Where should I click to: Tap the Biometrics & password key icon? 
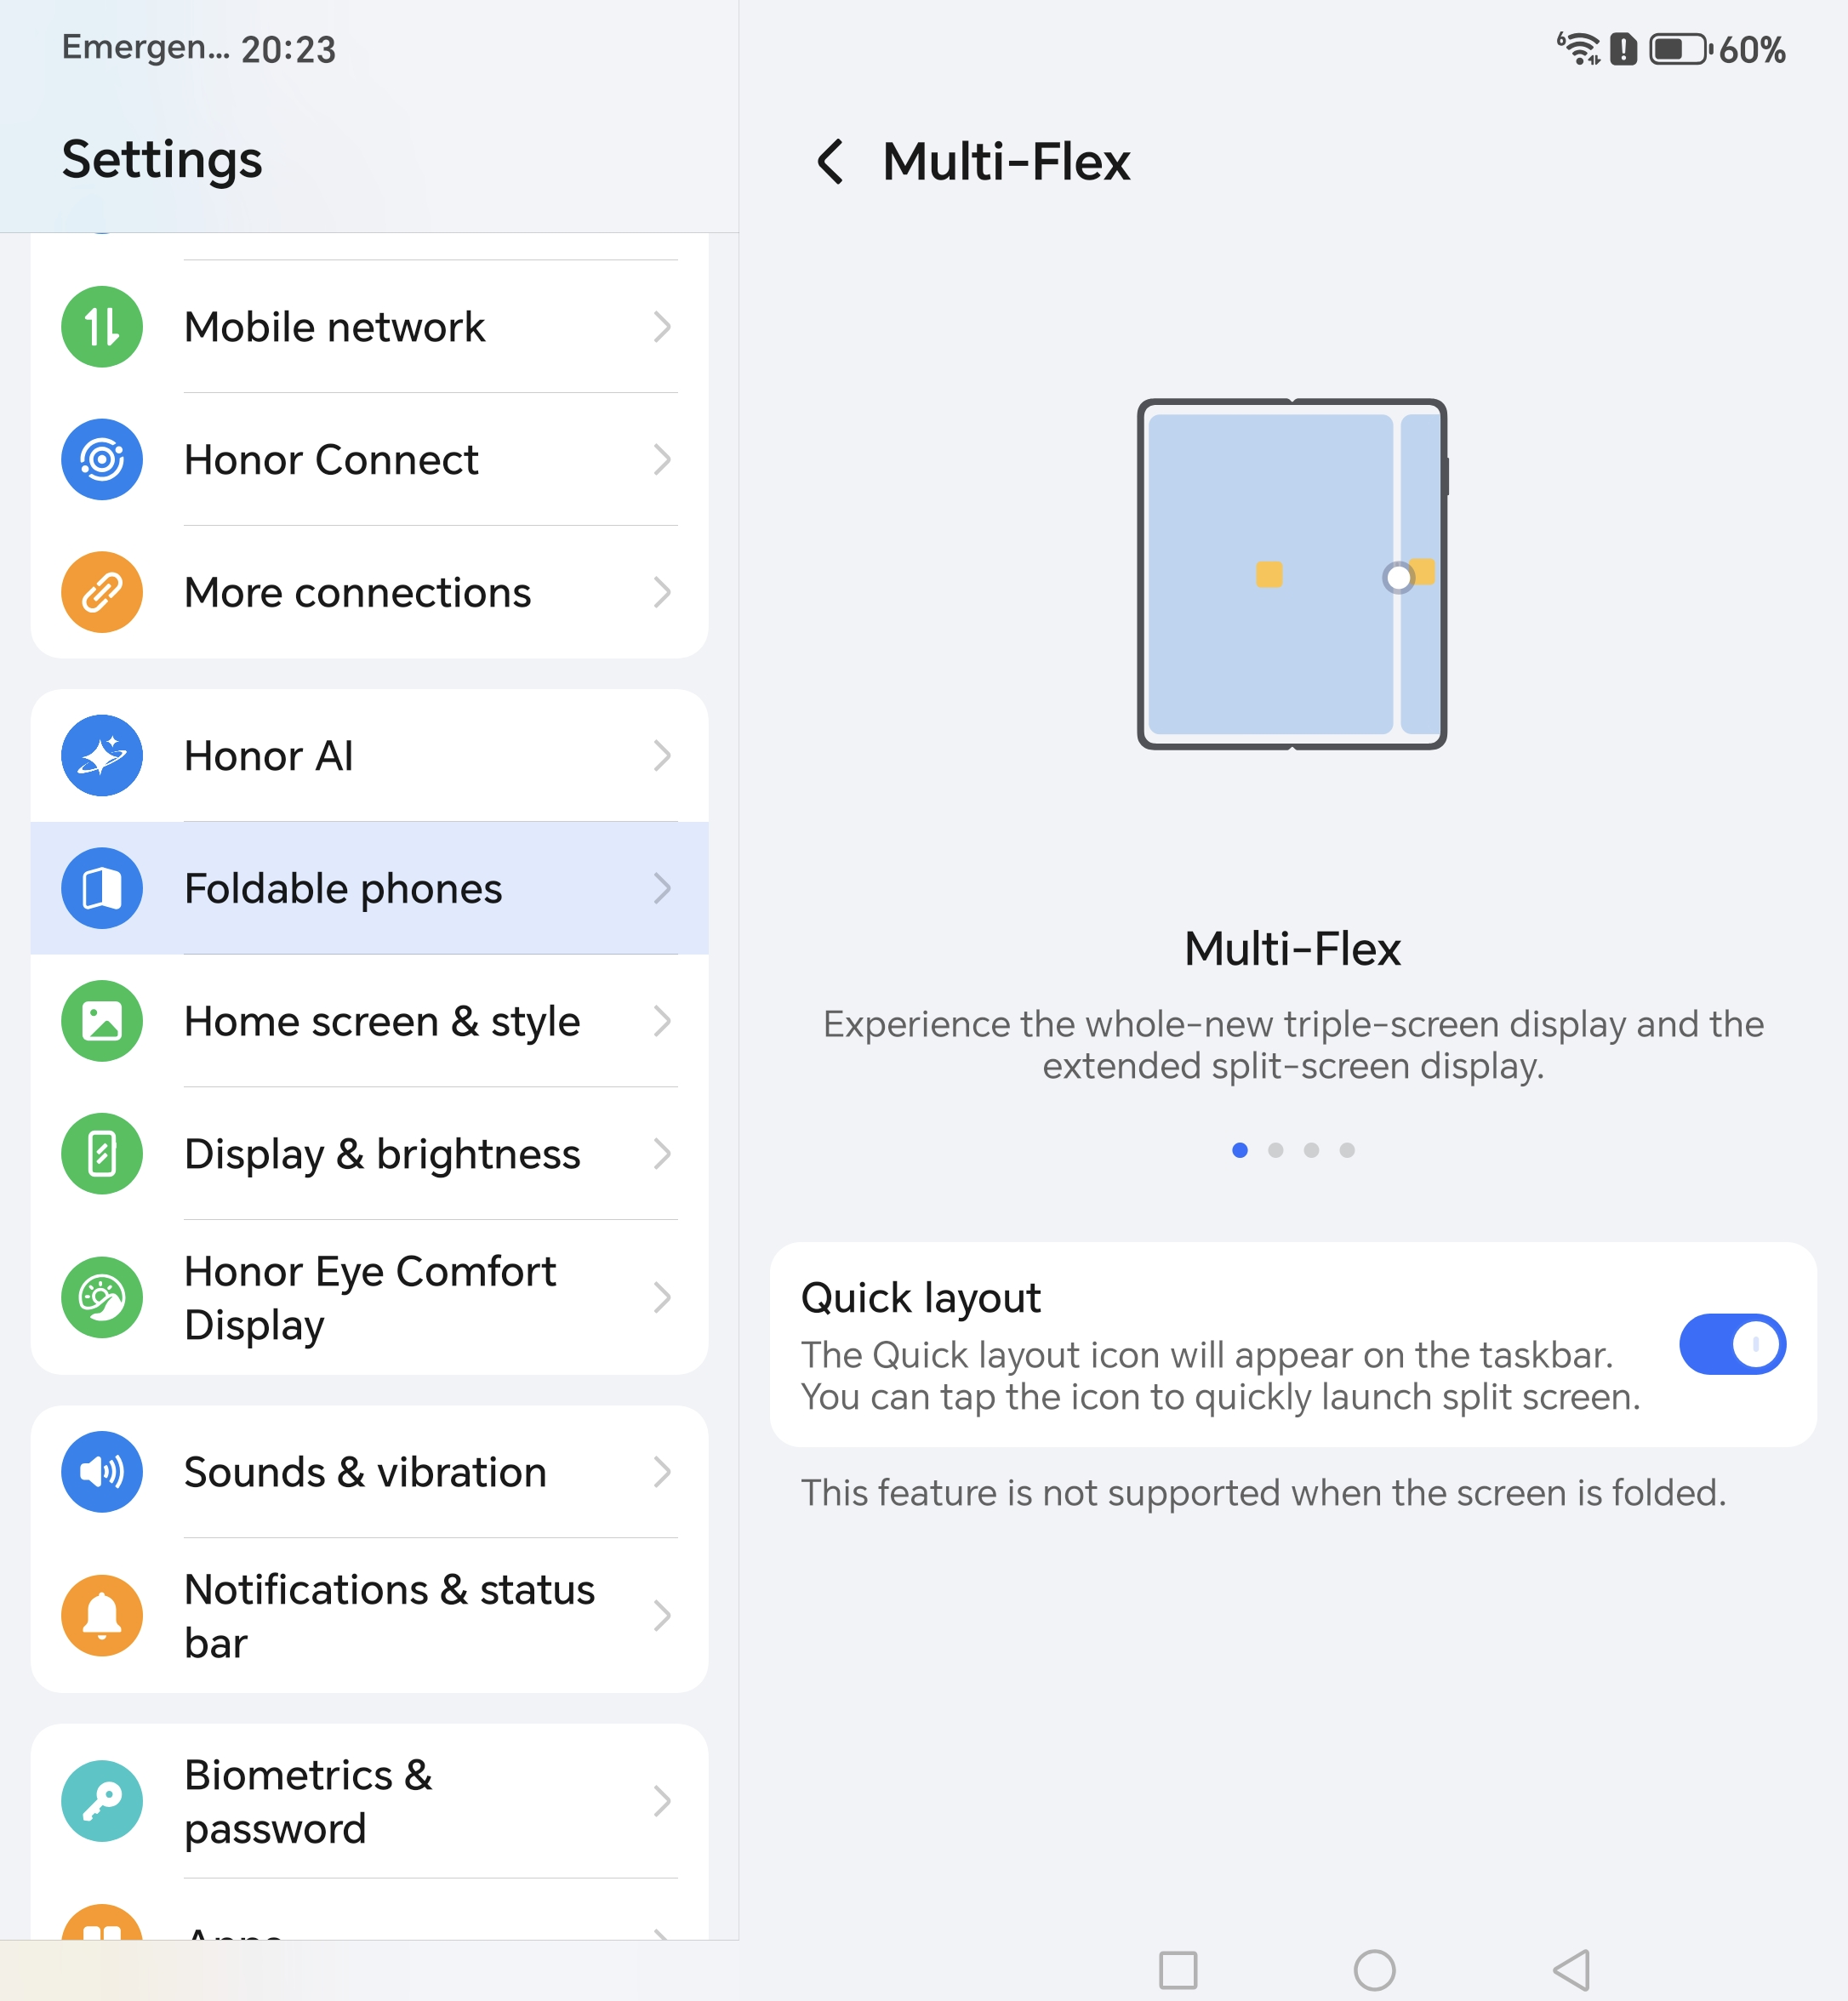102,1801
